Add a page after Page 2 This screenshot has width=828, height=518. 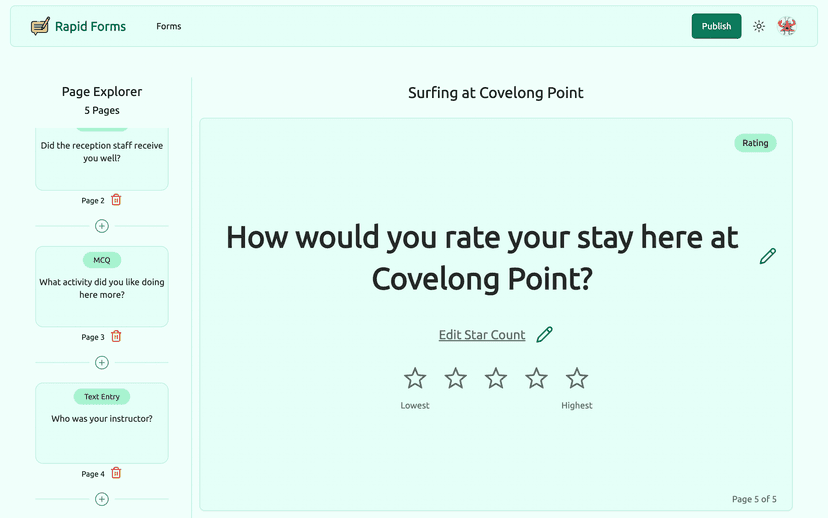tap(102, 226)
